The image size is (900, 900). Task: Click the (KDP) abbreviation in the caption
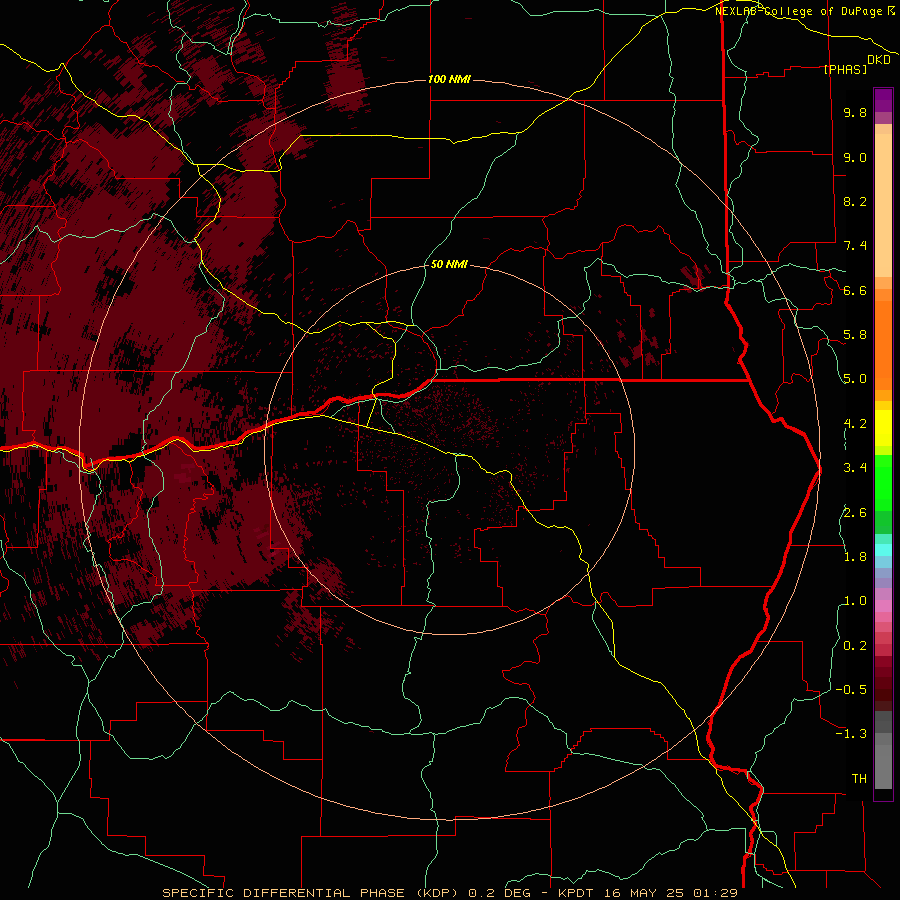[437, 893]
